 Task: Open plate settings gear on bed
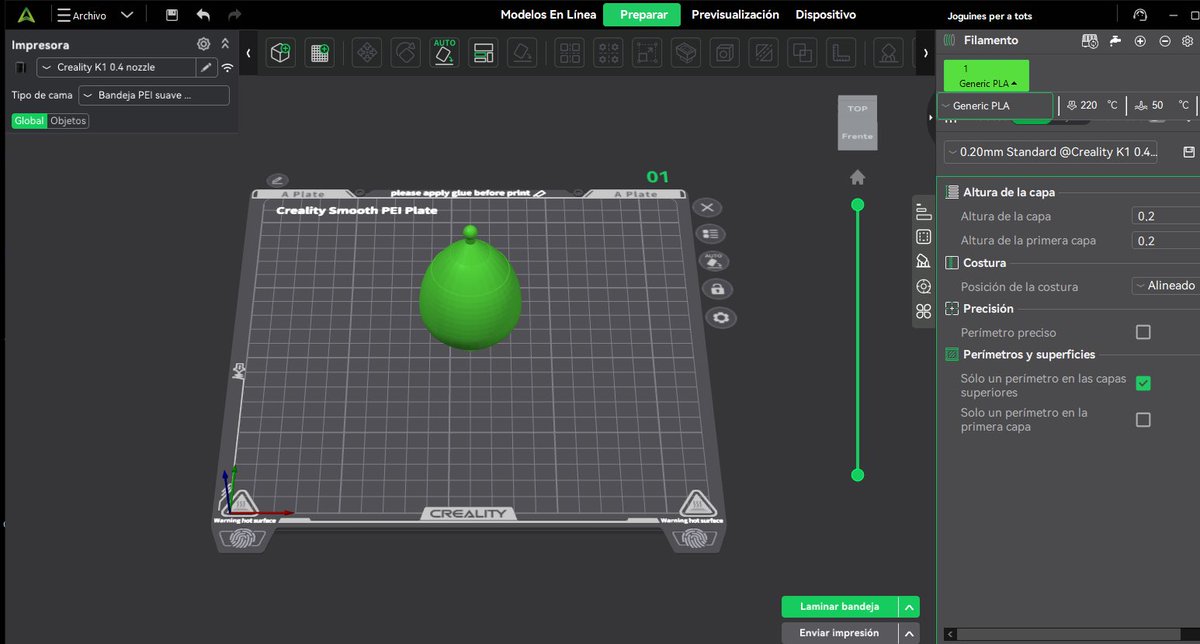(x=721, y=318)
